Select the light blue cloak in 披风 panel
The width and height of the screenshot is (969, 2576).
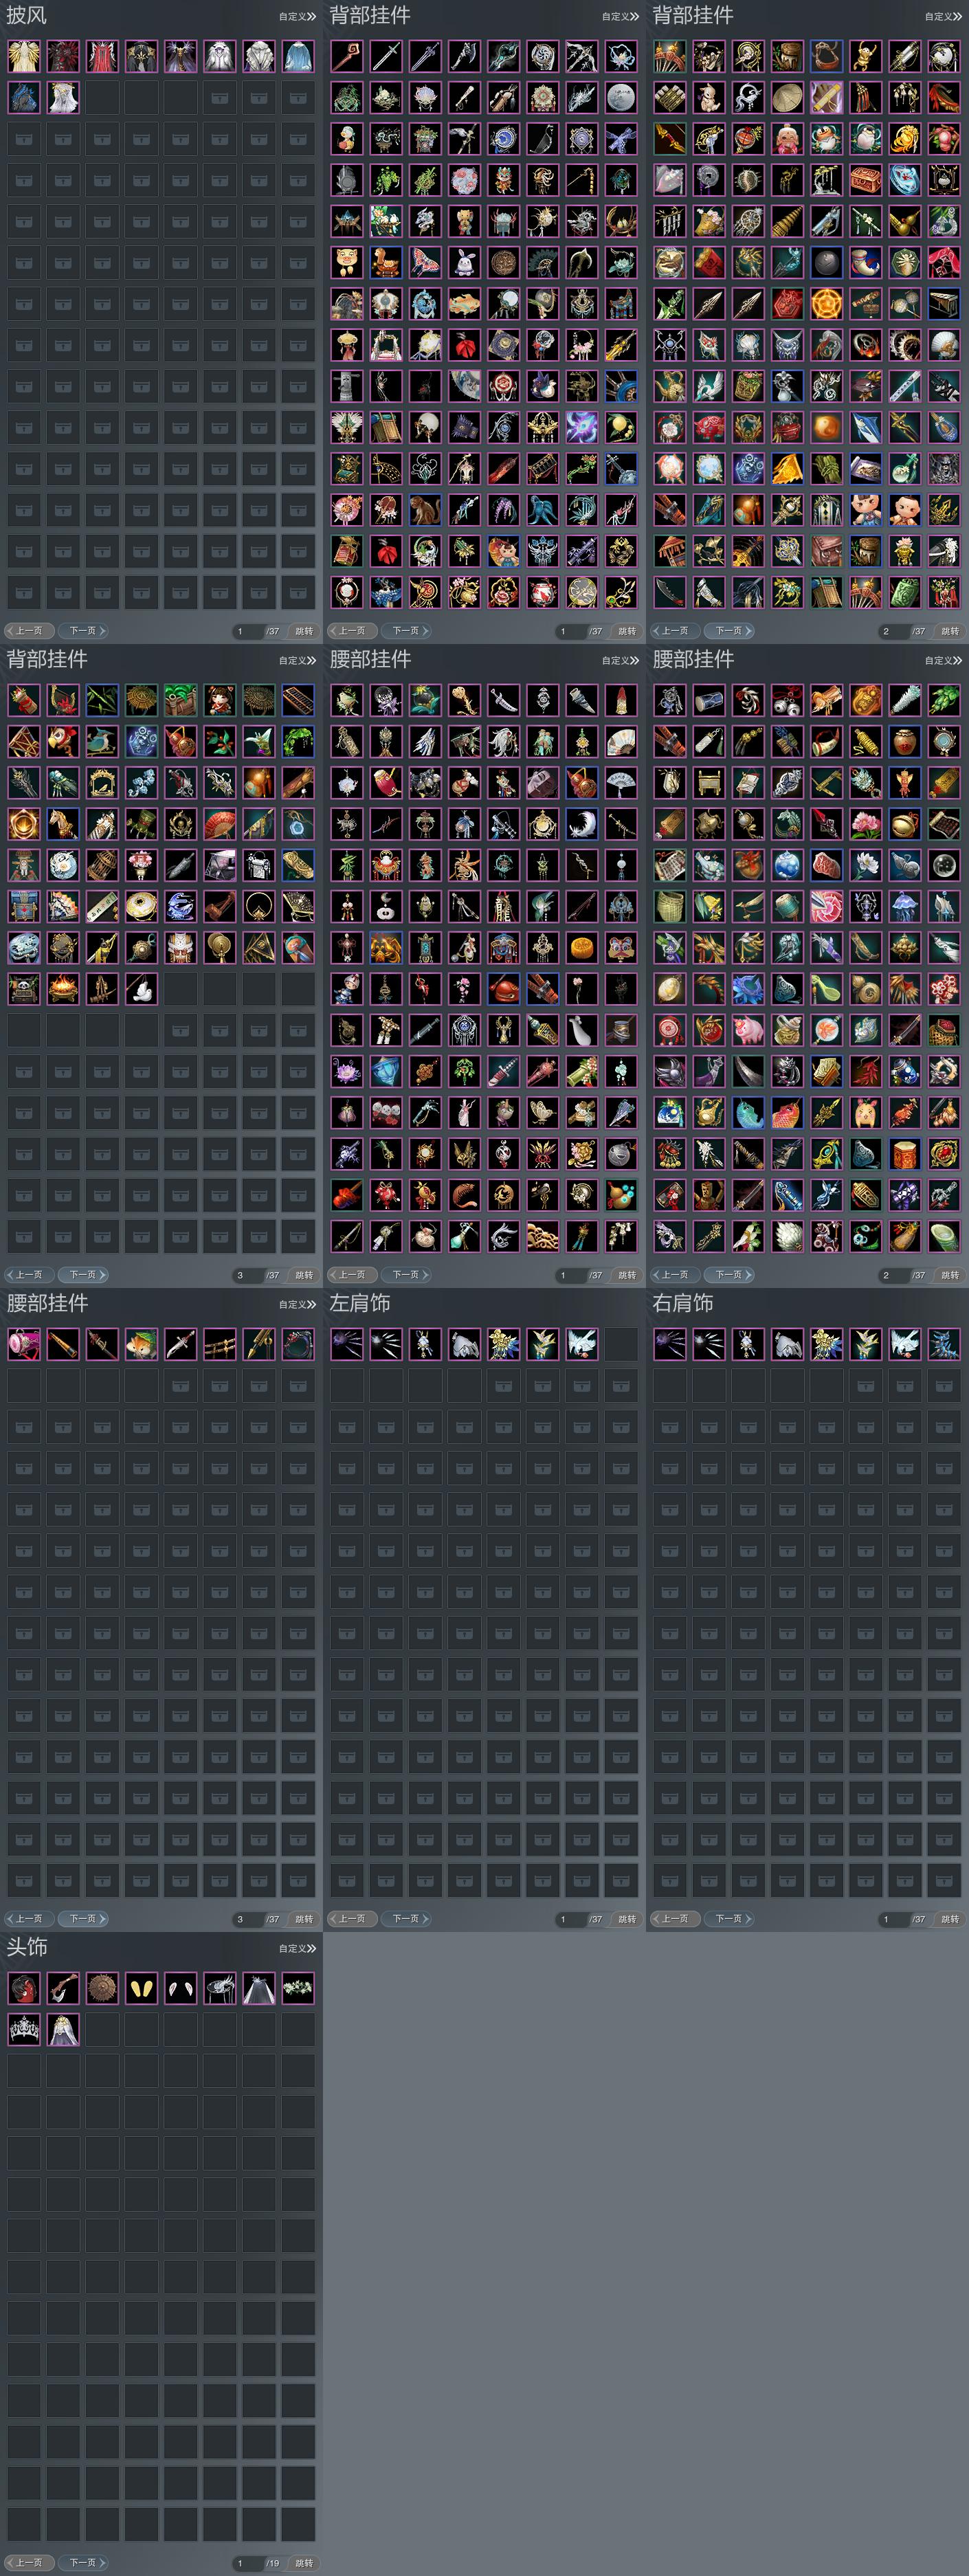click(x=298, y=56)
